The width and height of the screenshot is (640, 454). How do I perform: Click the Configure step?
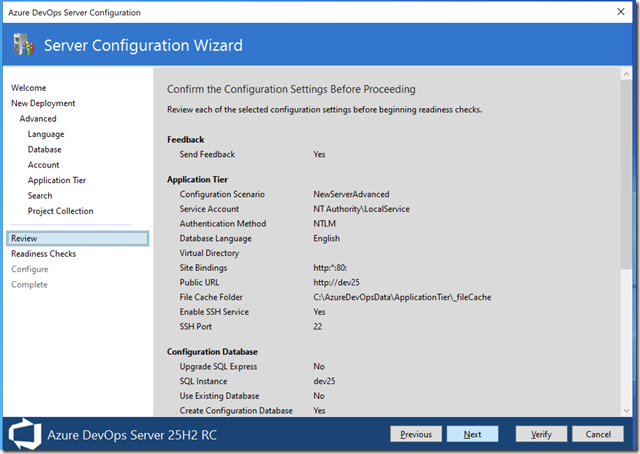(30, 269)
